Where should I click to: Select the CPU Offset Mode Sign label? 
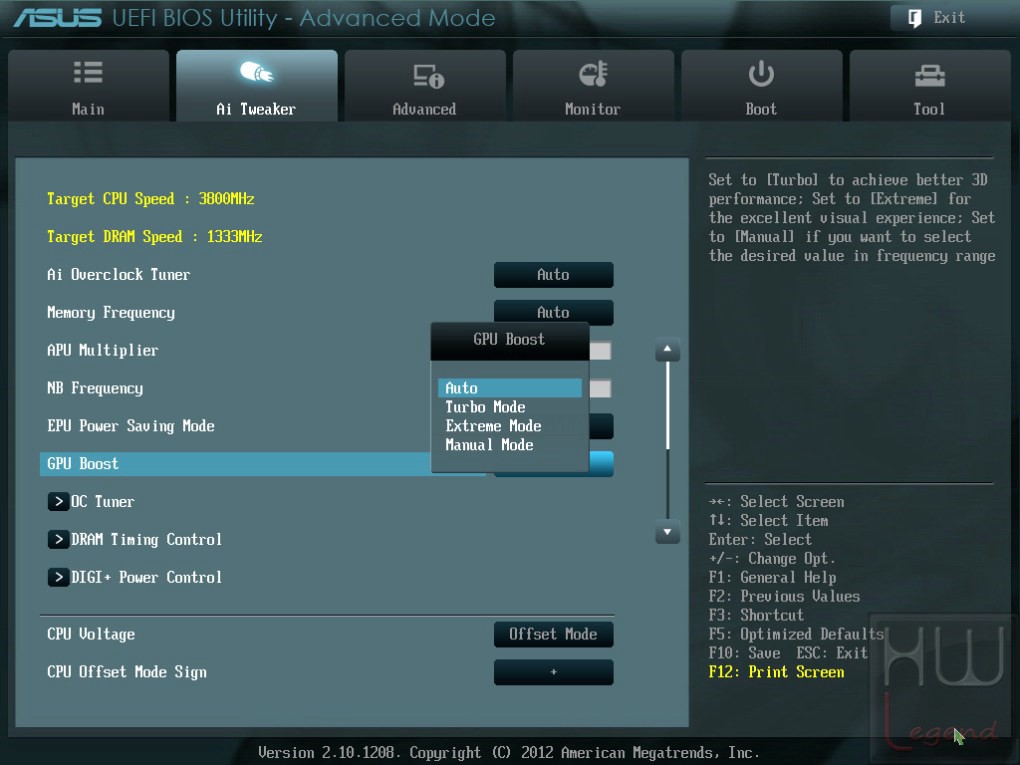pyautogui.click(x=126, y=672)
